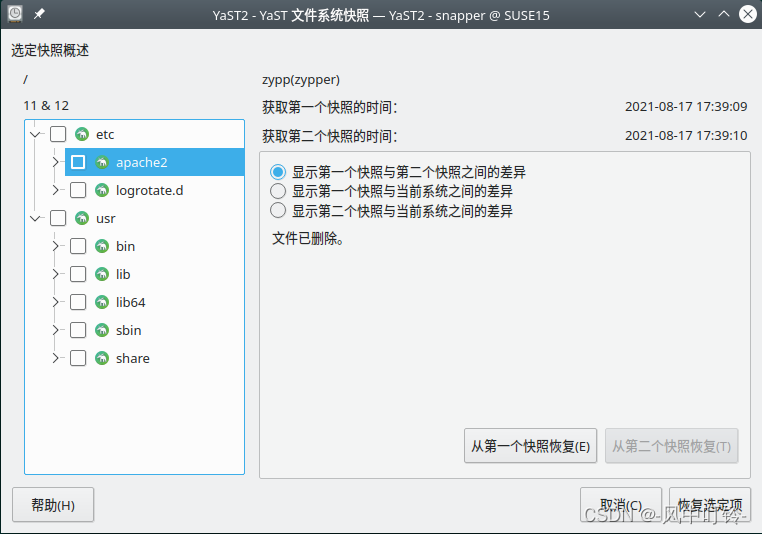Click the green icon beside lib64

[102, 302]
